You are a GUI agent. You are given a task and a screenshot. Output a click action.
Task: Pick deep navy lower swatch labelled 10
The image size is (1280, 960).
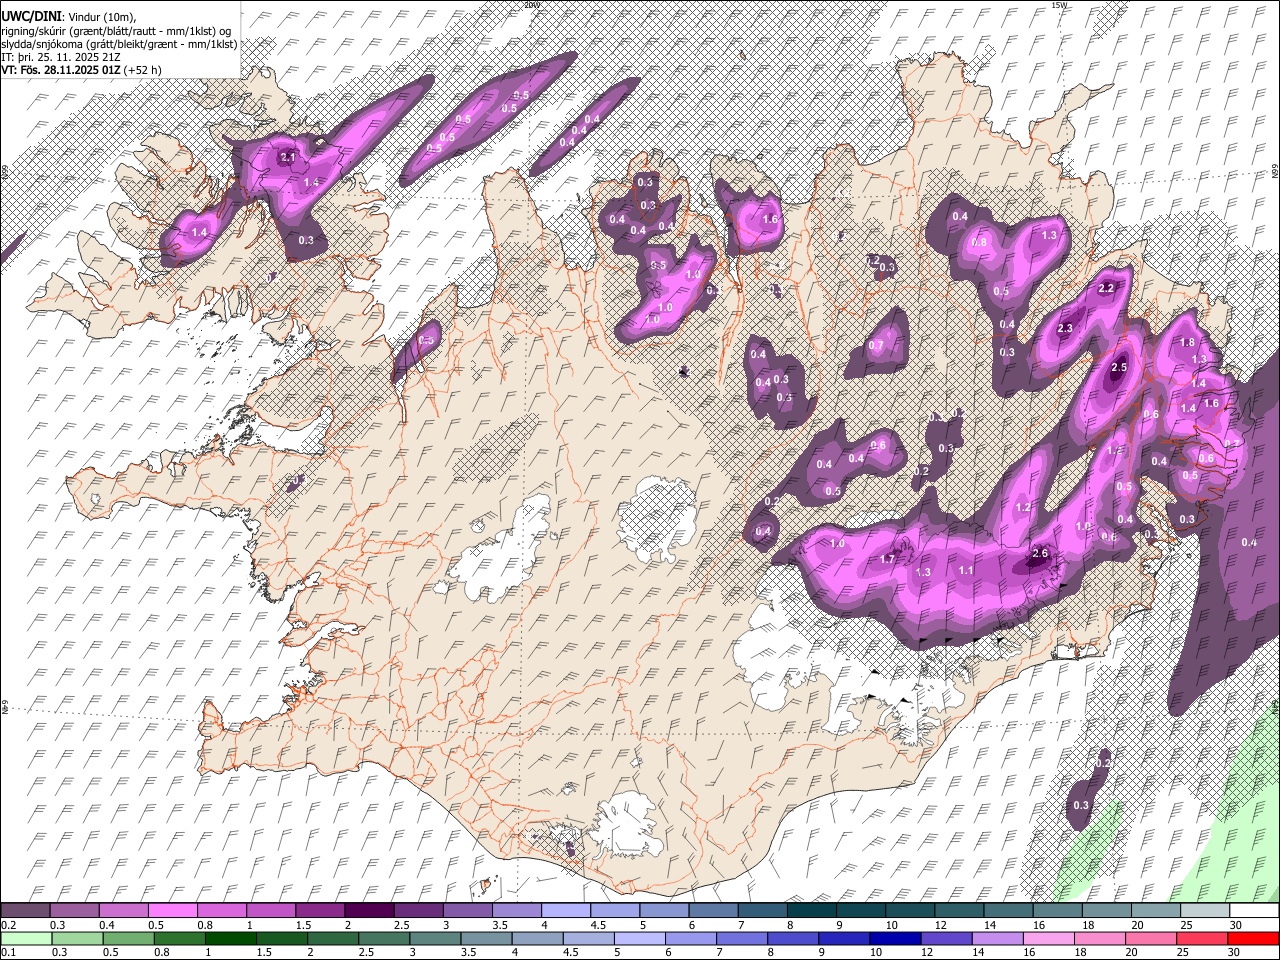click(x=895, y=938)
